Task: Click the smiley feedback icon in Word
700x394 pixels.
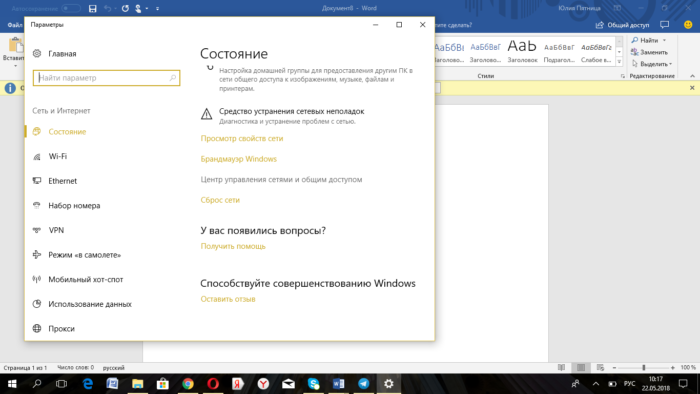Action: (x=688, y=25)
